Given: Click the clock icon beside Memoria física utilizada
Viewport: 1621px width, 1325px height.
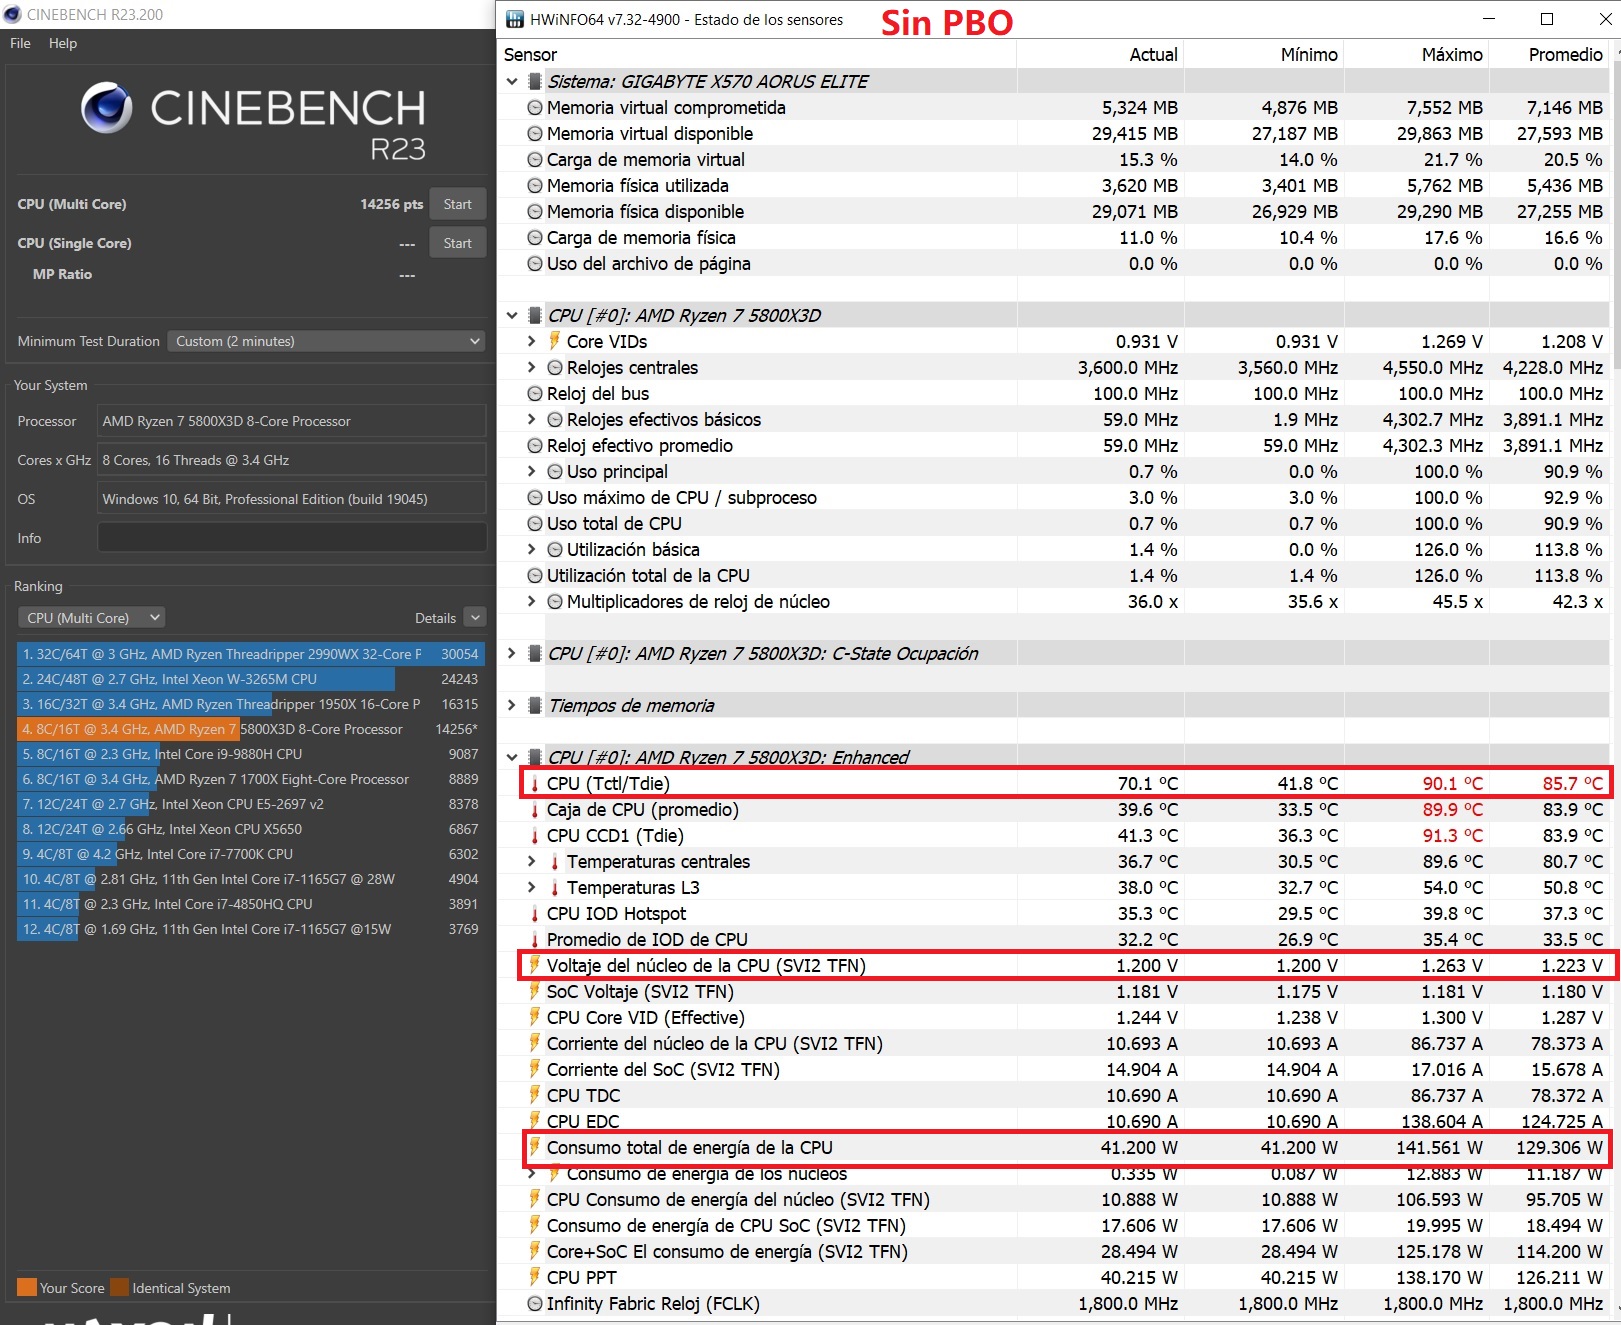Looking at the screenshot, I should [x=535, y=186].
